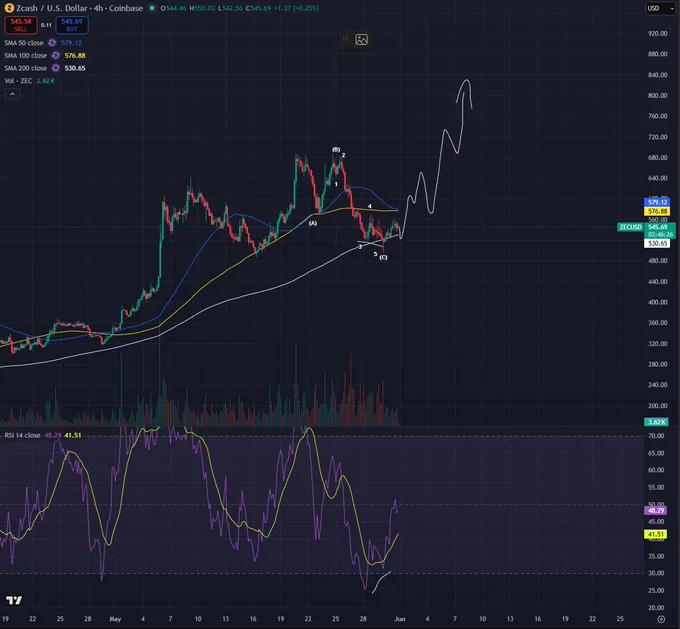This screenshot has height=629, width=680.
Task: Click the 0.11 spread value between SELL and BUY
Action: tap(46, 25)
